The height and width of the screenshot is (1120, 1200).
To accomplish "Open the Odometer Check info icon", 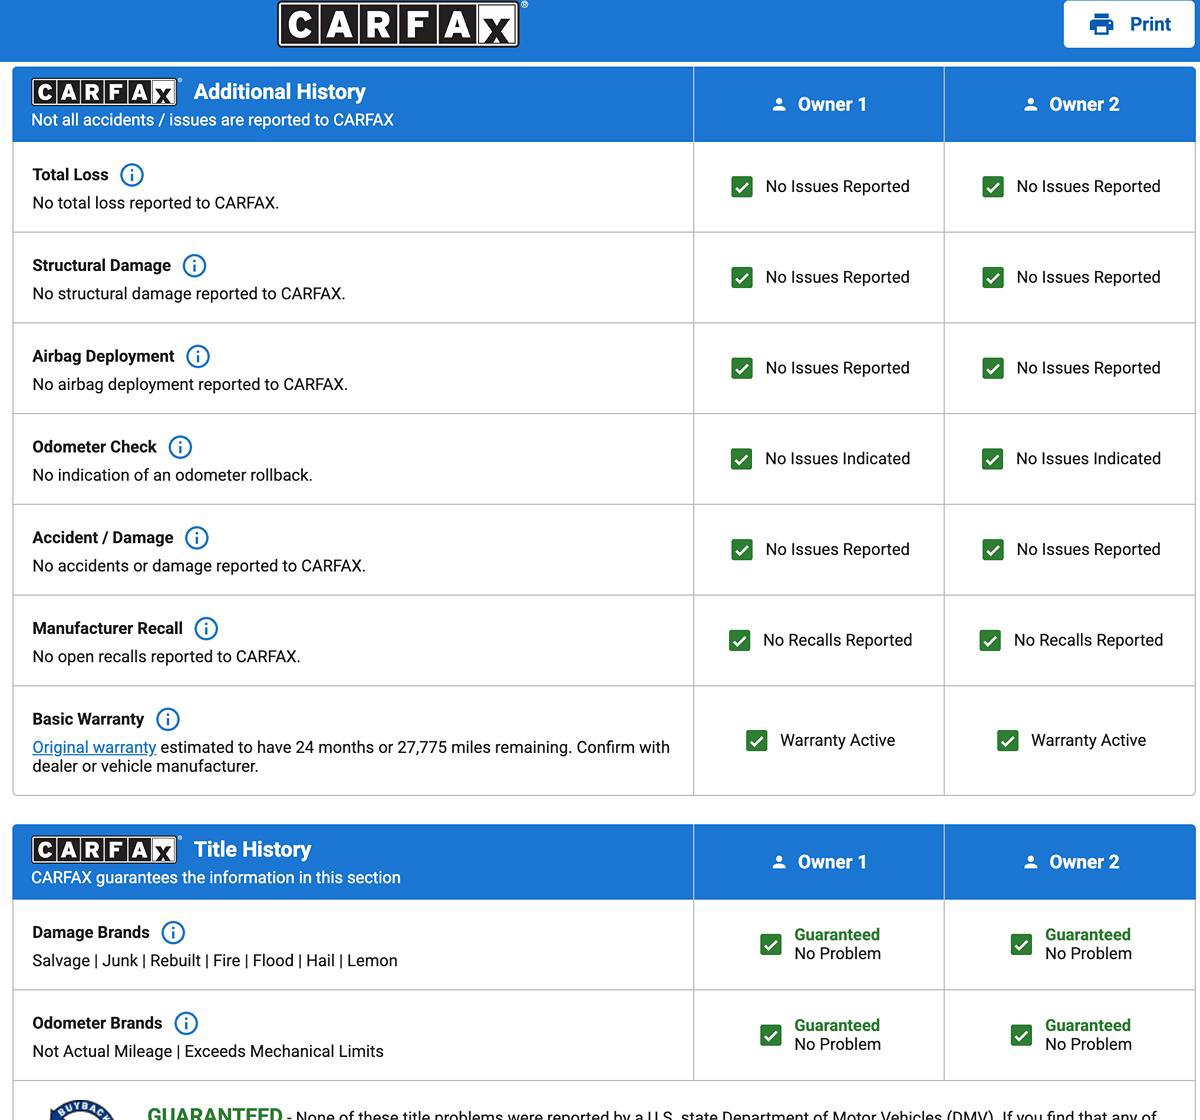I will coord(180,447).
